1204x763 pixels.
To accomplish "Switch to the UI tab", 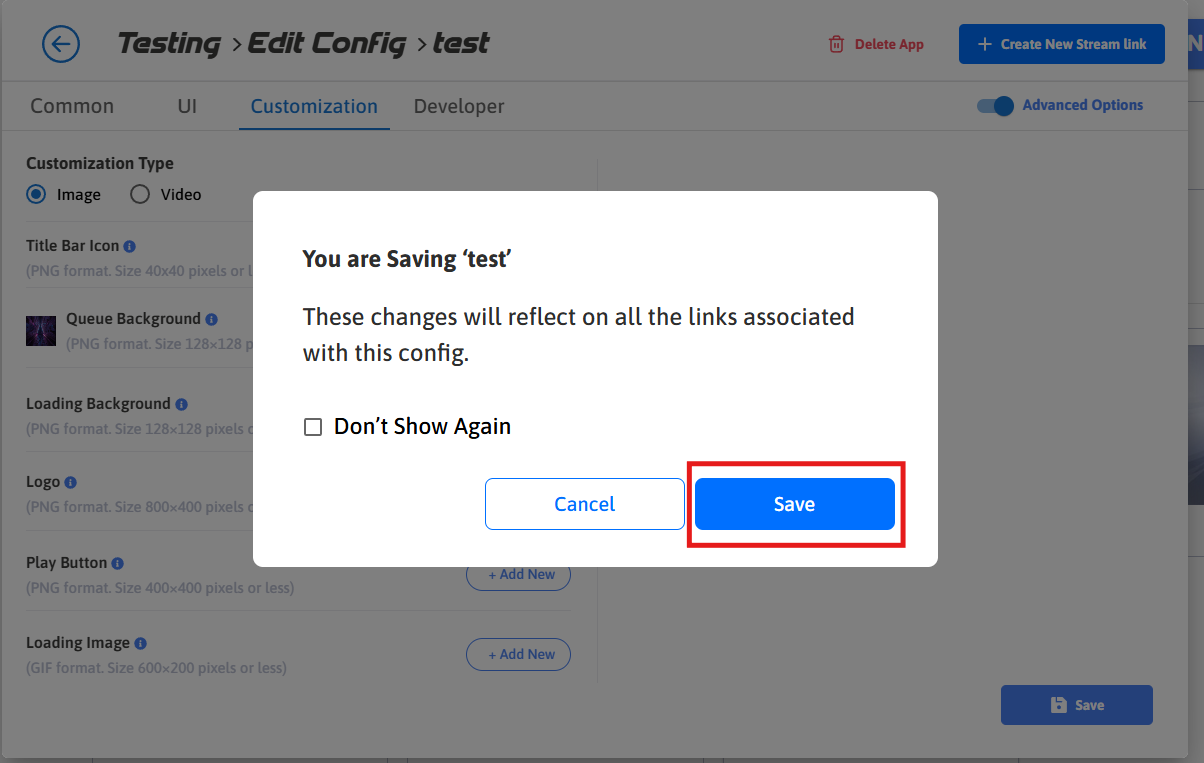I will [187, 106].
